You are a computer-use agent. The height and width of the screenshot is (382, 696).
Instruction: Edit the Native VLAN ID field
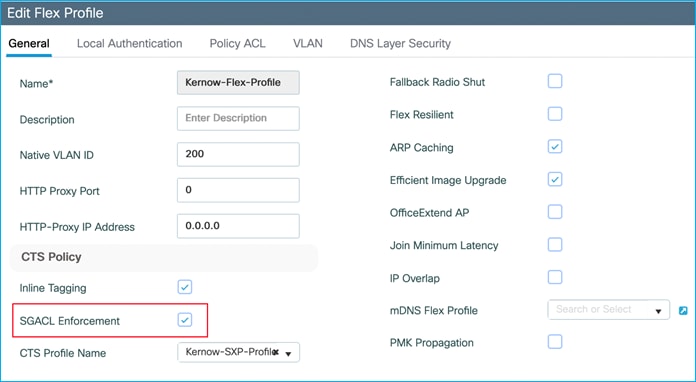238,154
